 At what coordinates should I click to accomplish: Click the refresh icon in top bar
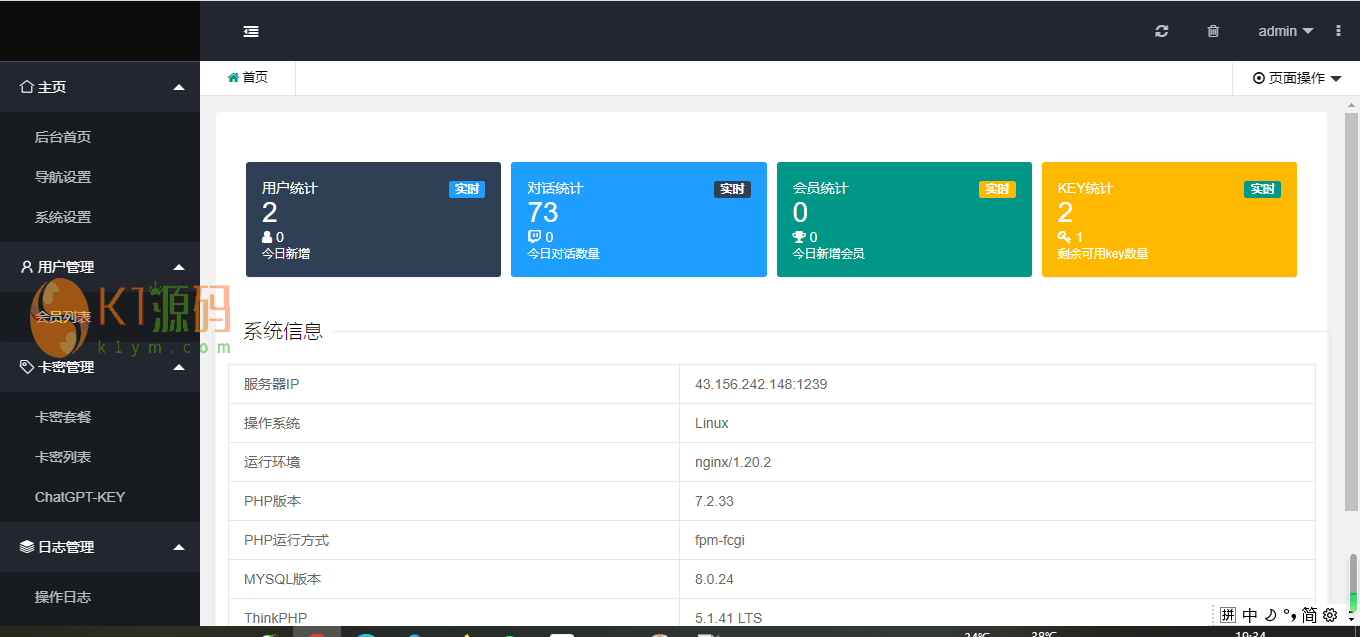(1161, 31)
